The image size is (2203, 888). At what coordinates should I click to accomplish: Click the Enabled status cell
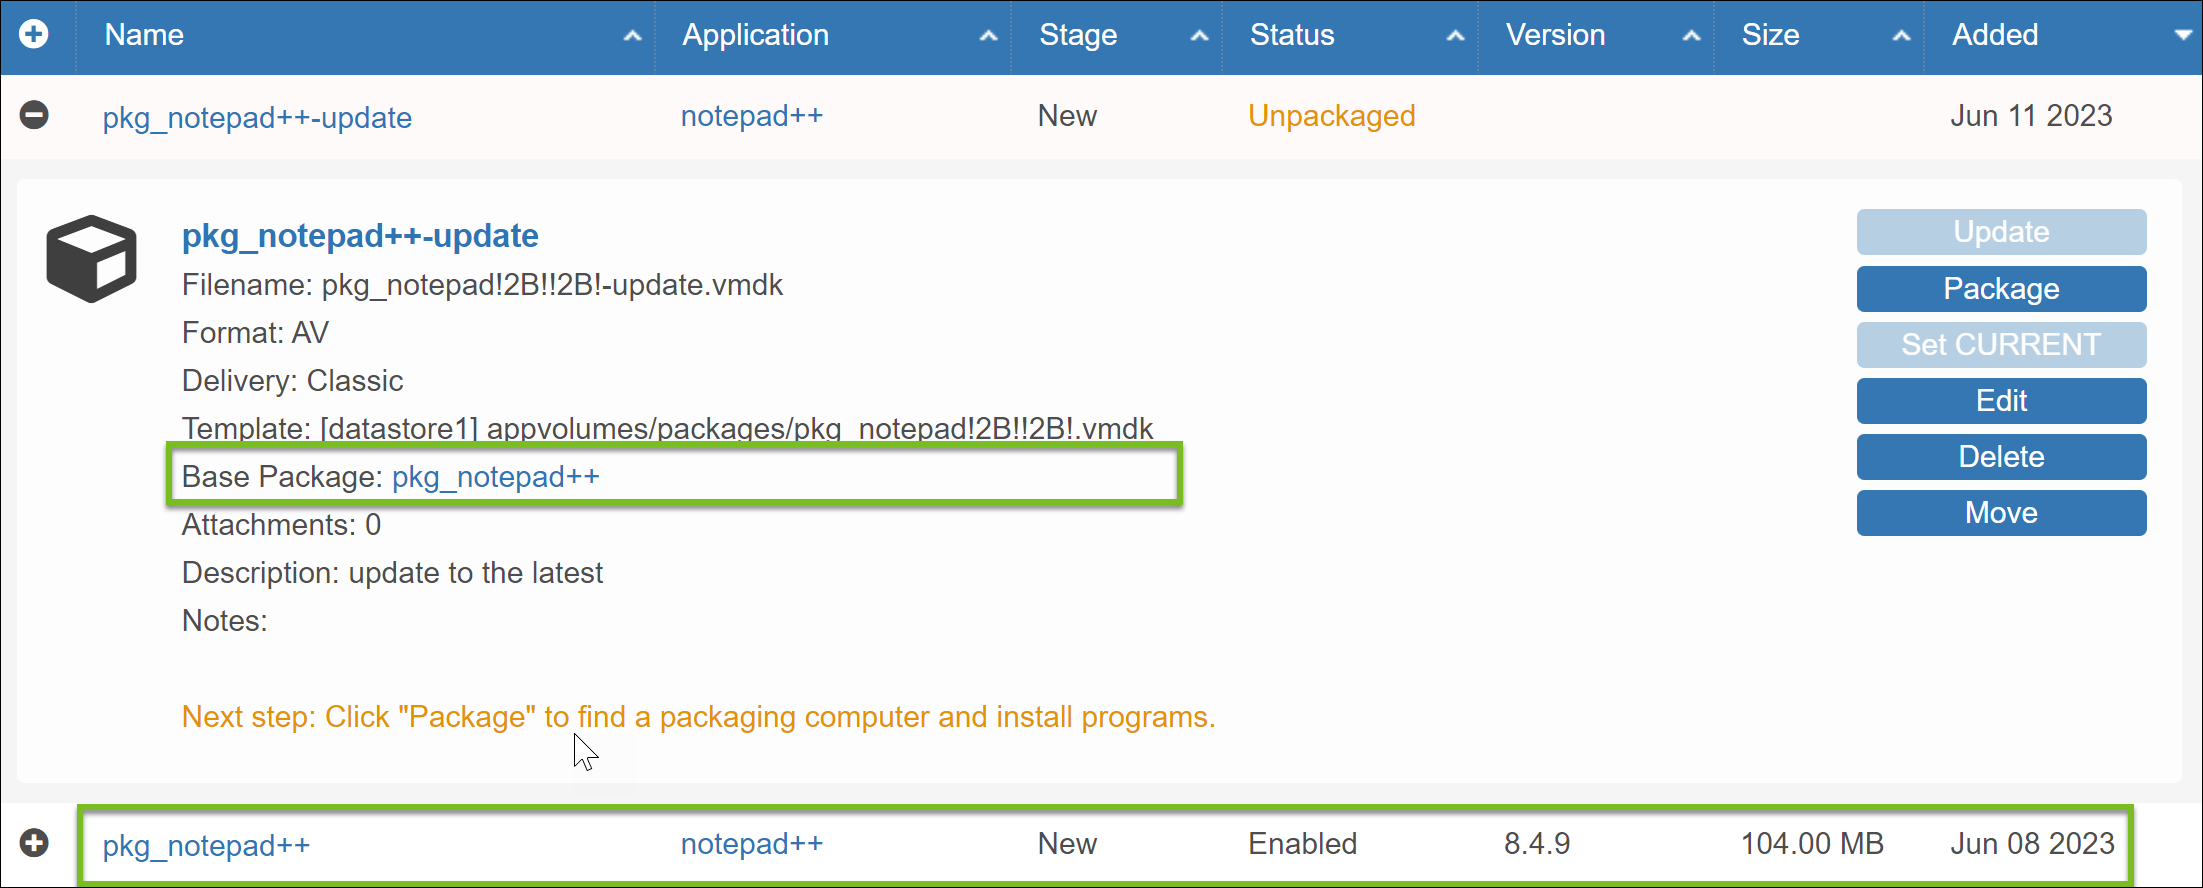1302,844
